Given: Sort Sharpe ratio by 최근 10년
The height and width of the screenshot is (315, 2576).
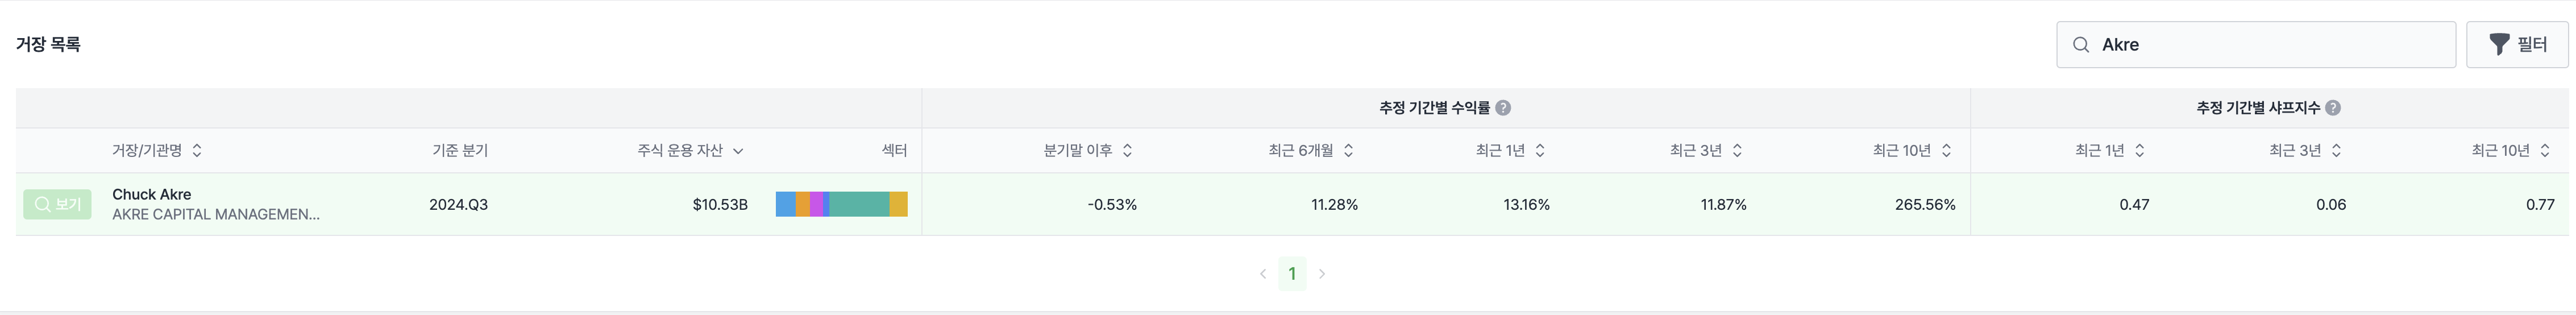Looking at the screenshot, I should coord(2545,150).
